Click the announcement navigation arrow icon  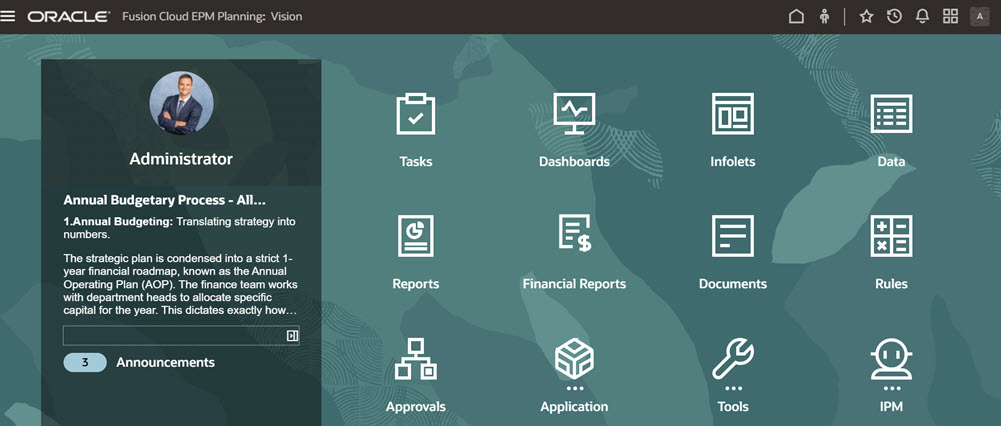pyautogui.click(x=292, y=336)
